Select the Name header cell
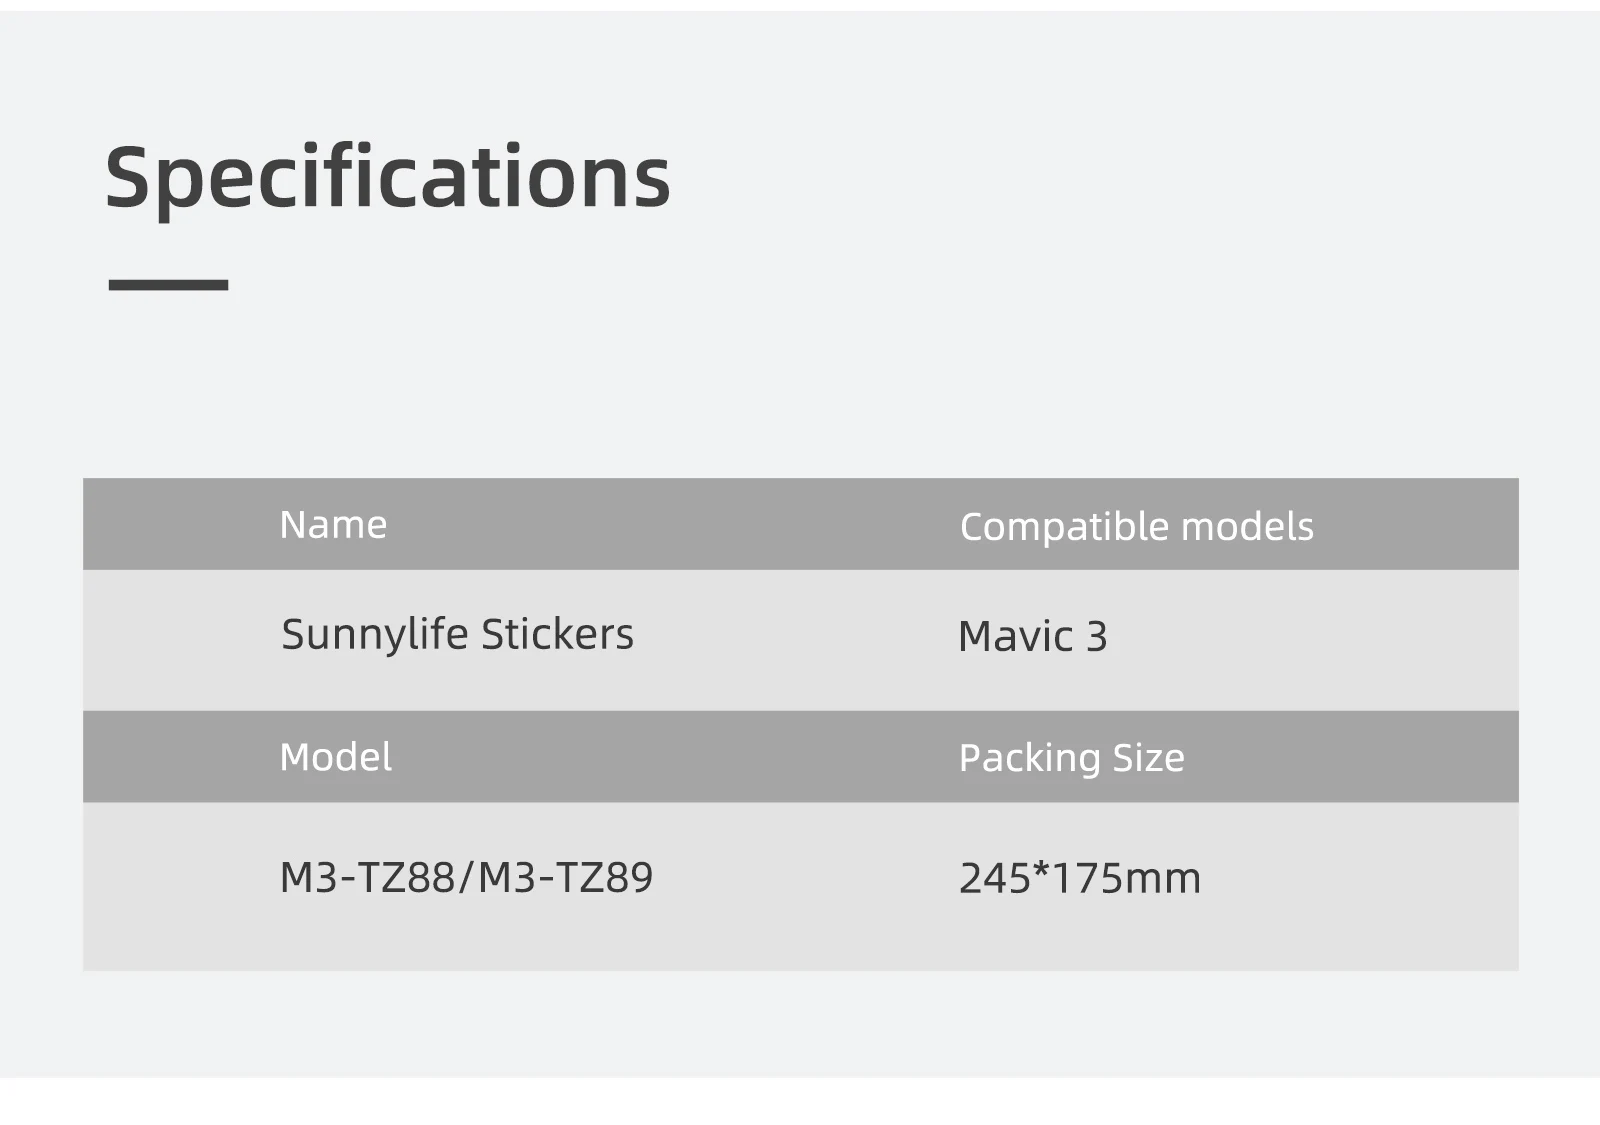The image size is (1600, 1125). [x=333, y=525]
